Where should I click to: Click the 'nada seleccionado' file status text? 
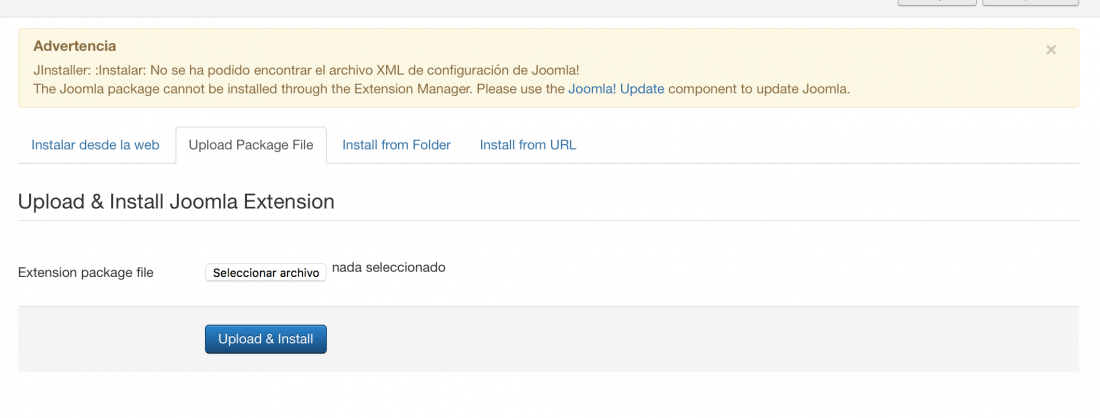(x=389, y=267)
